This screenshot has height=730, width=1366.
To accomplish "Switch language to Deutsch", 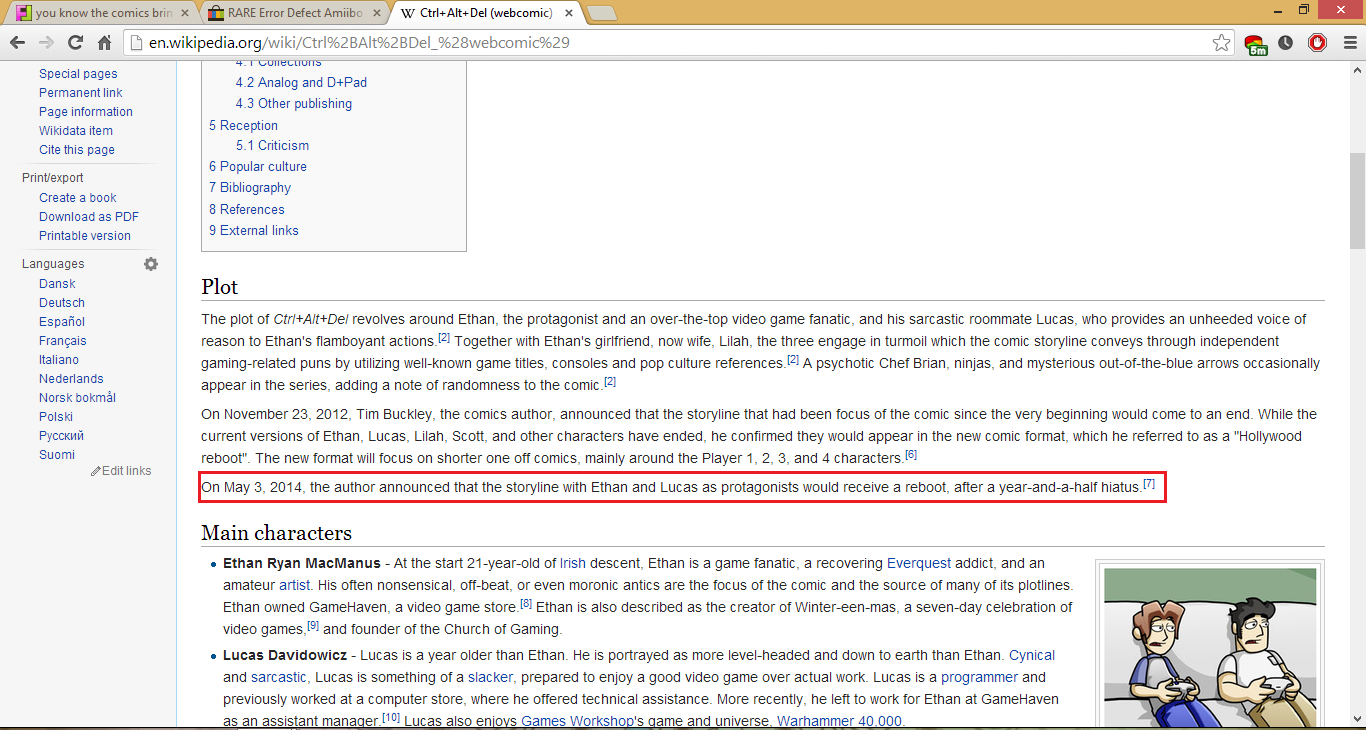I will tap(62, 303).
